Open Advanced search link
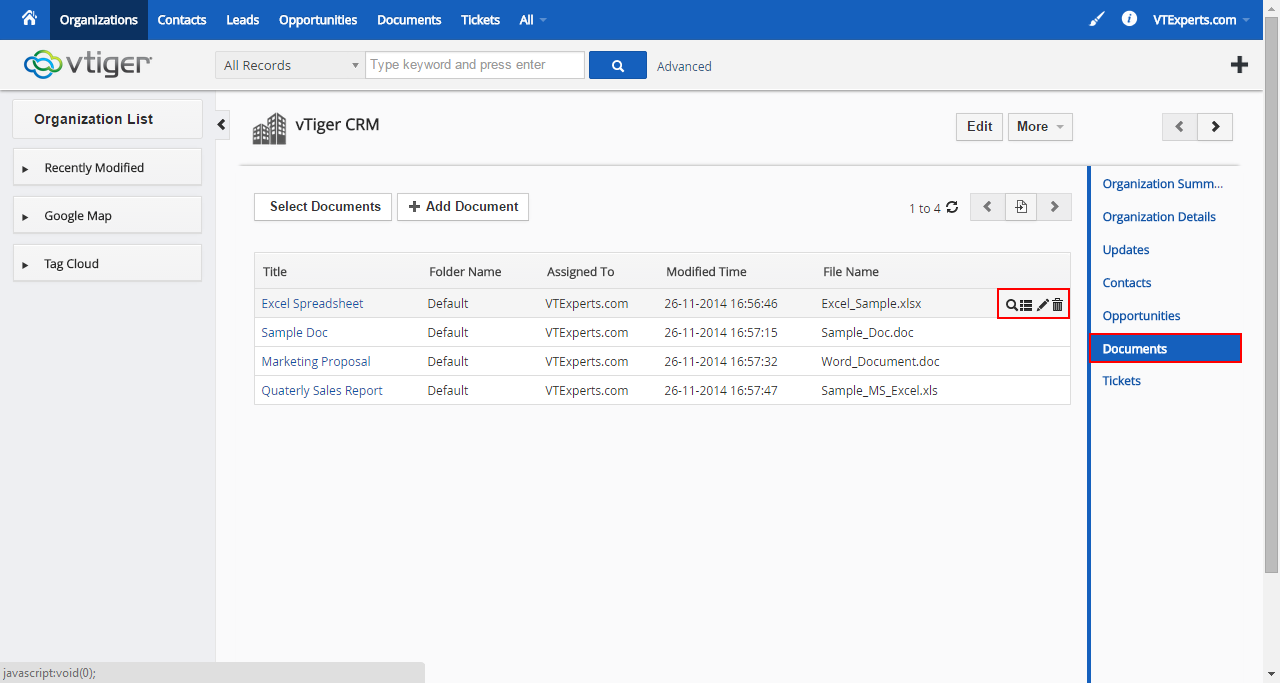1280x683 pixels. [x=685, y=66]
